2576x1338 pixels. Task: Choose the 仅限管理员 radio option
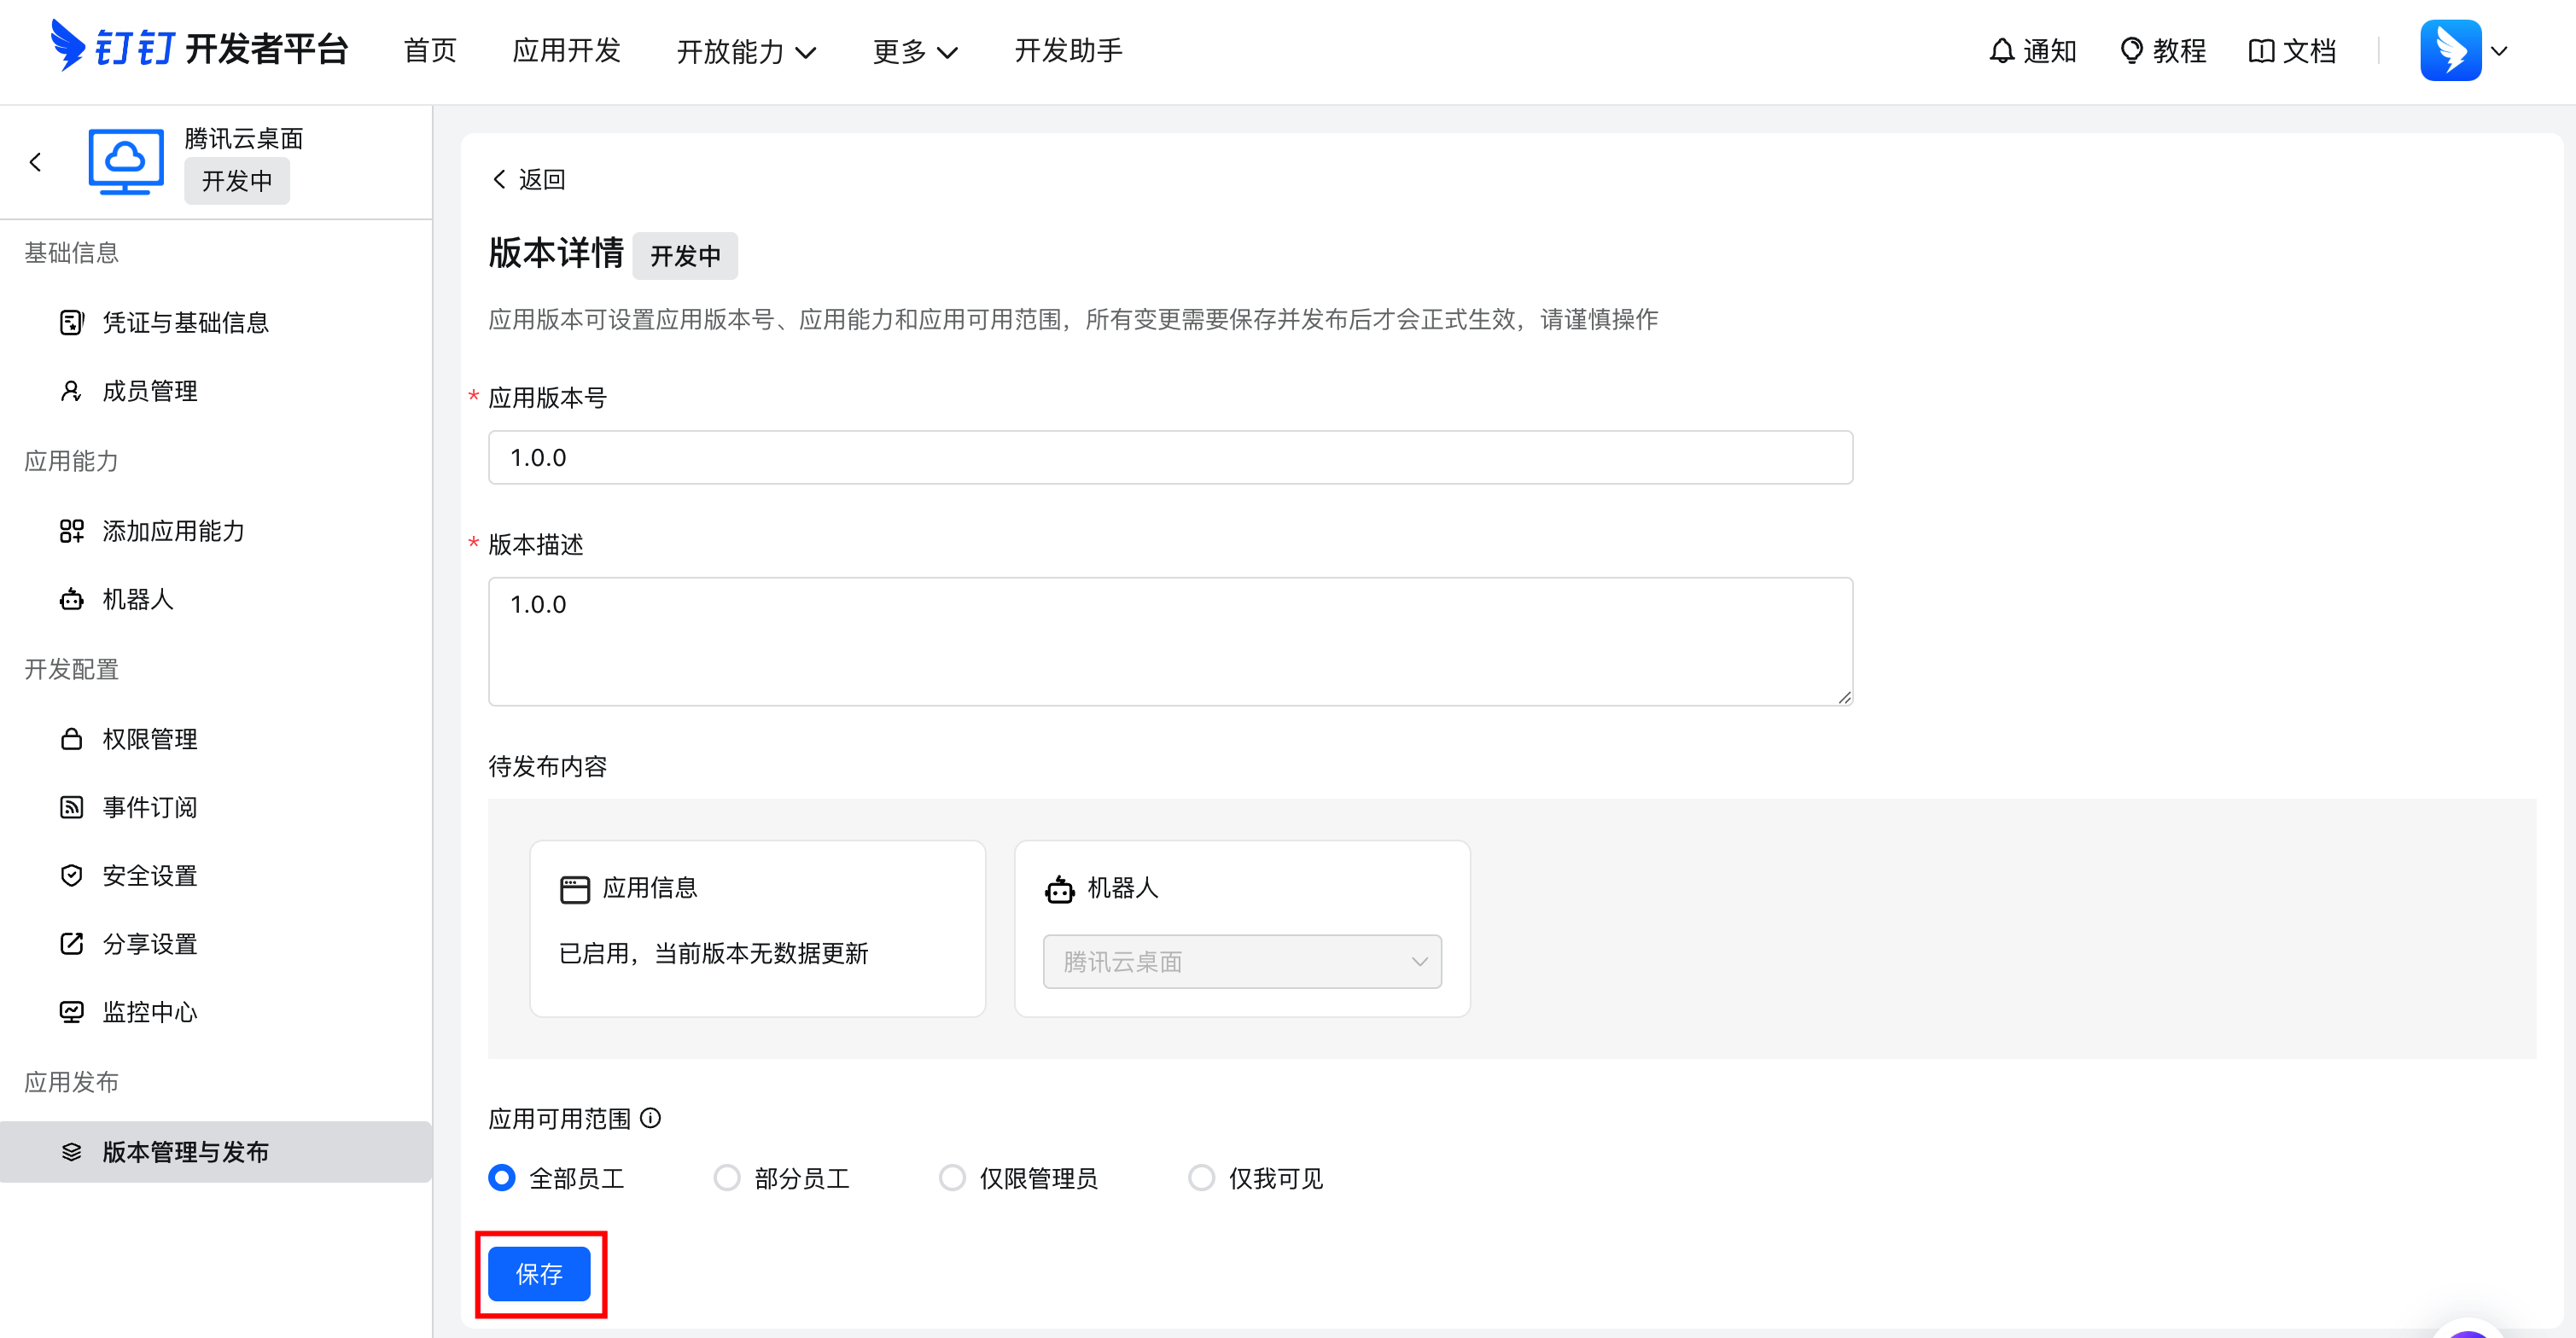point(952,1178)
